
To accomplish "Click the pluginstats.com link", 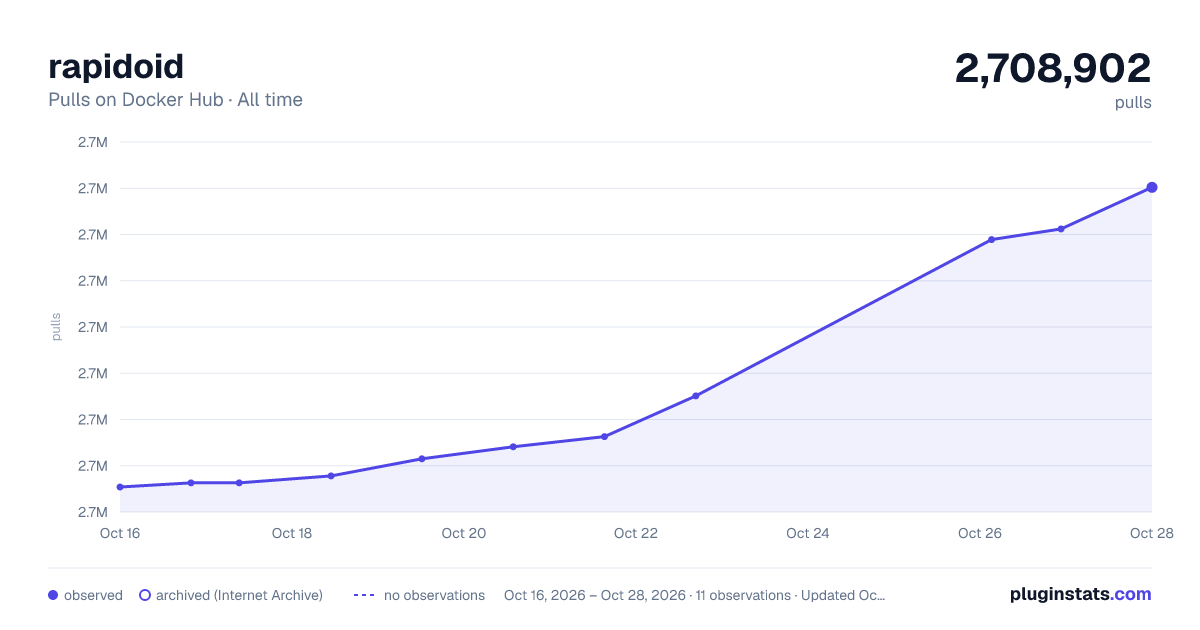I will (1080, 594).
